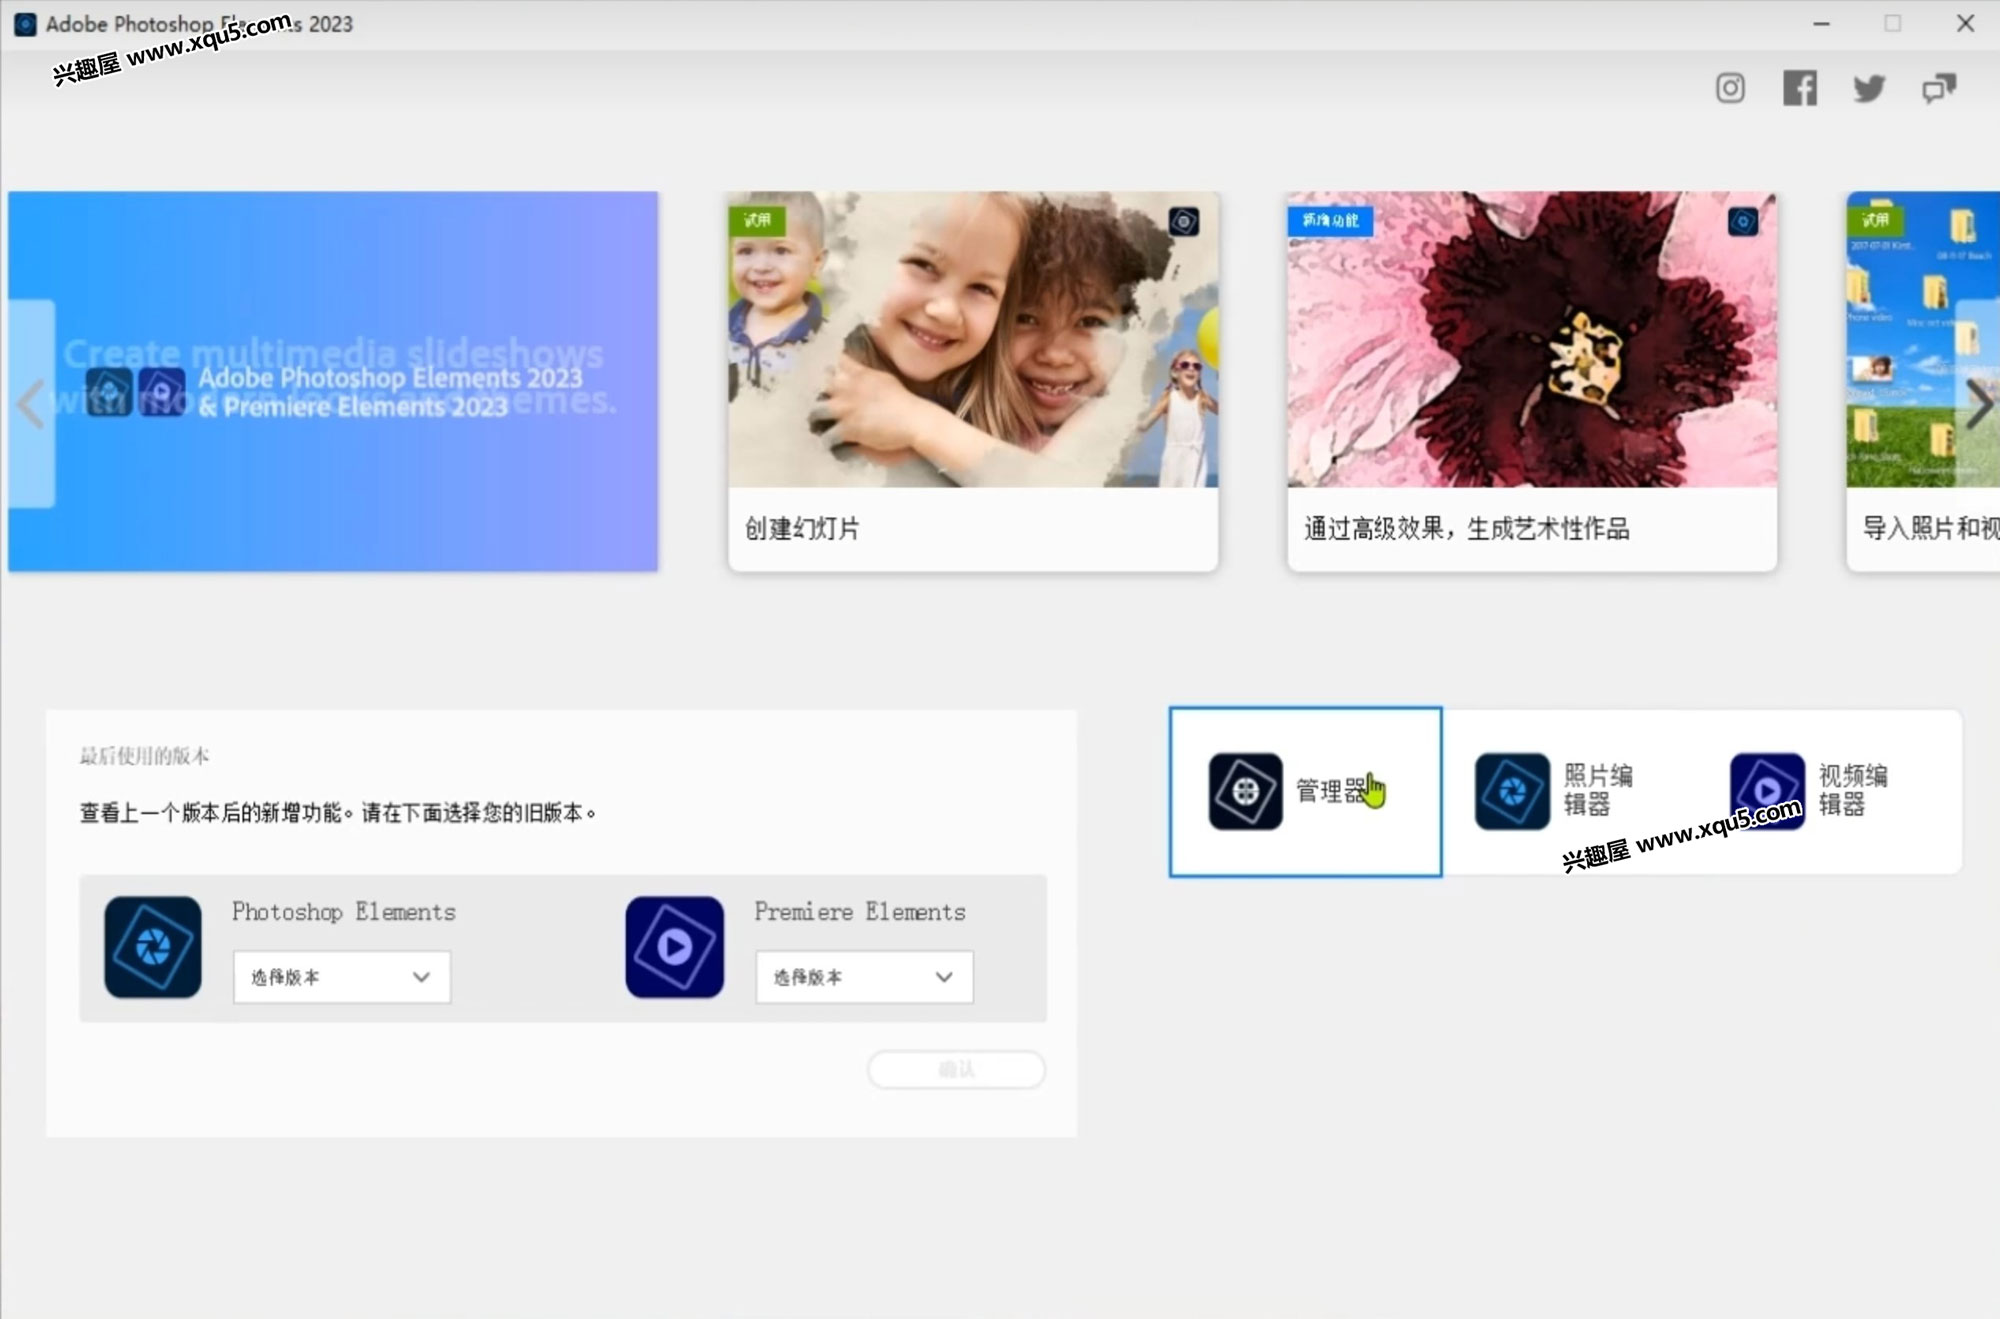This screenshot has height=1319, width=2000.
Task: Open the 创建幻灯片 slideshow card thumbnail
Action: click(x=973, y=339)
